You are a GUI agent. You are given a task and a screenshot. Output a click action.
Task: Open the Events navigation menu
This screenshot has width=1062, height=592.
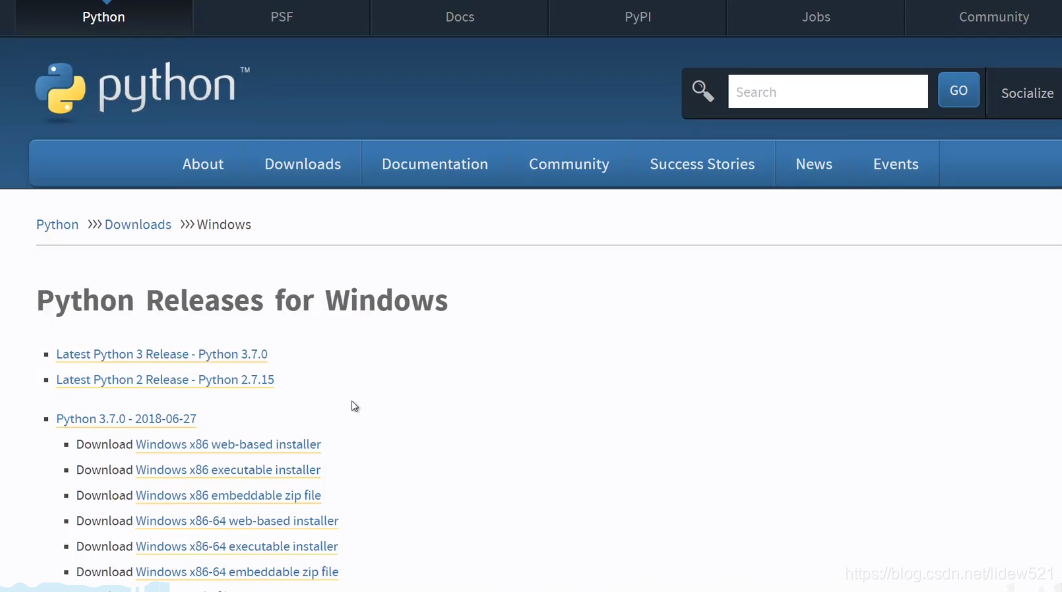895,164
